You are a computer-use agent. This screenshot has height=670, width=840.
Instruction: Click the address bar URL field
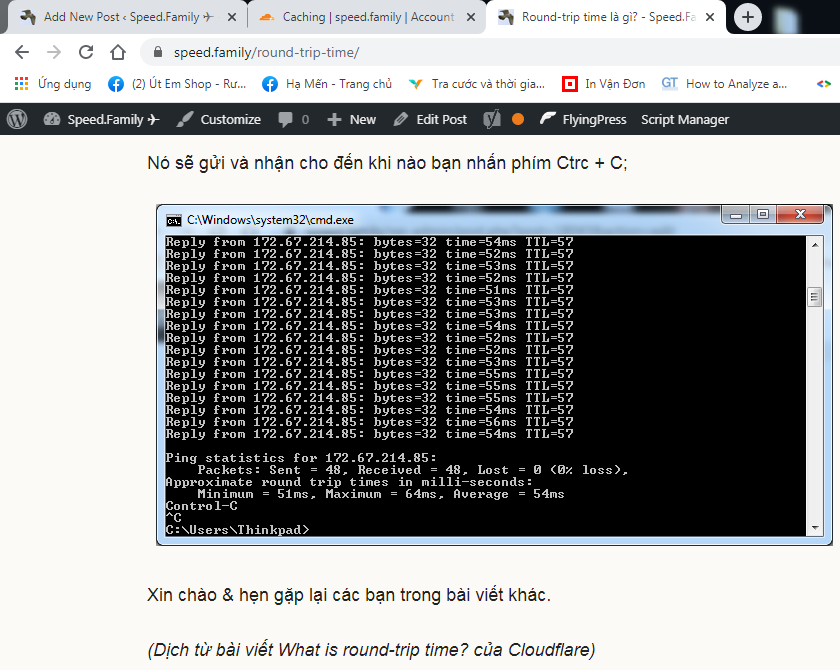[450, 52]
